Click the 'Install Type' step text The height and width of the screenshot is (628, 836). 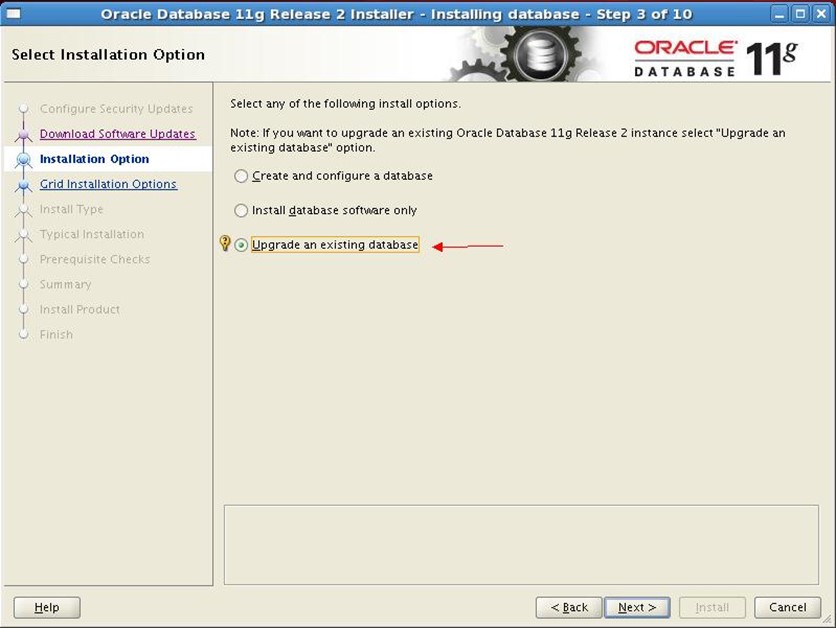[71, 209]
